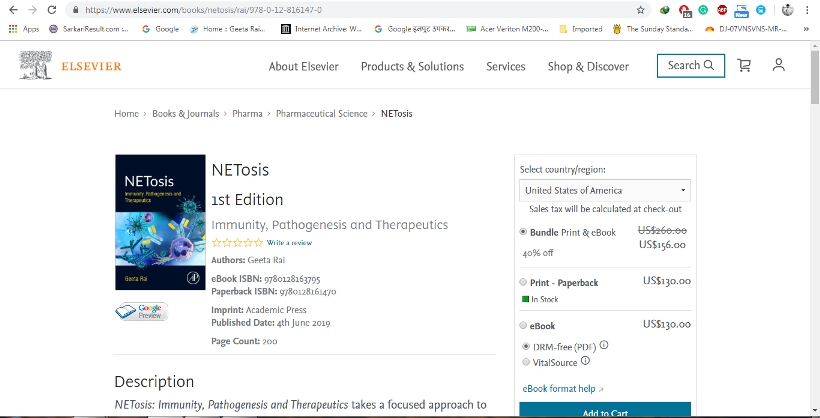Open eBook format help link

pos(563,389)
